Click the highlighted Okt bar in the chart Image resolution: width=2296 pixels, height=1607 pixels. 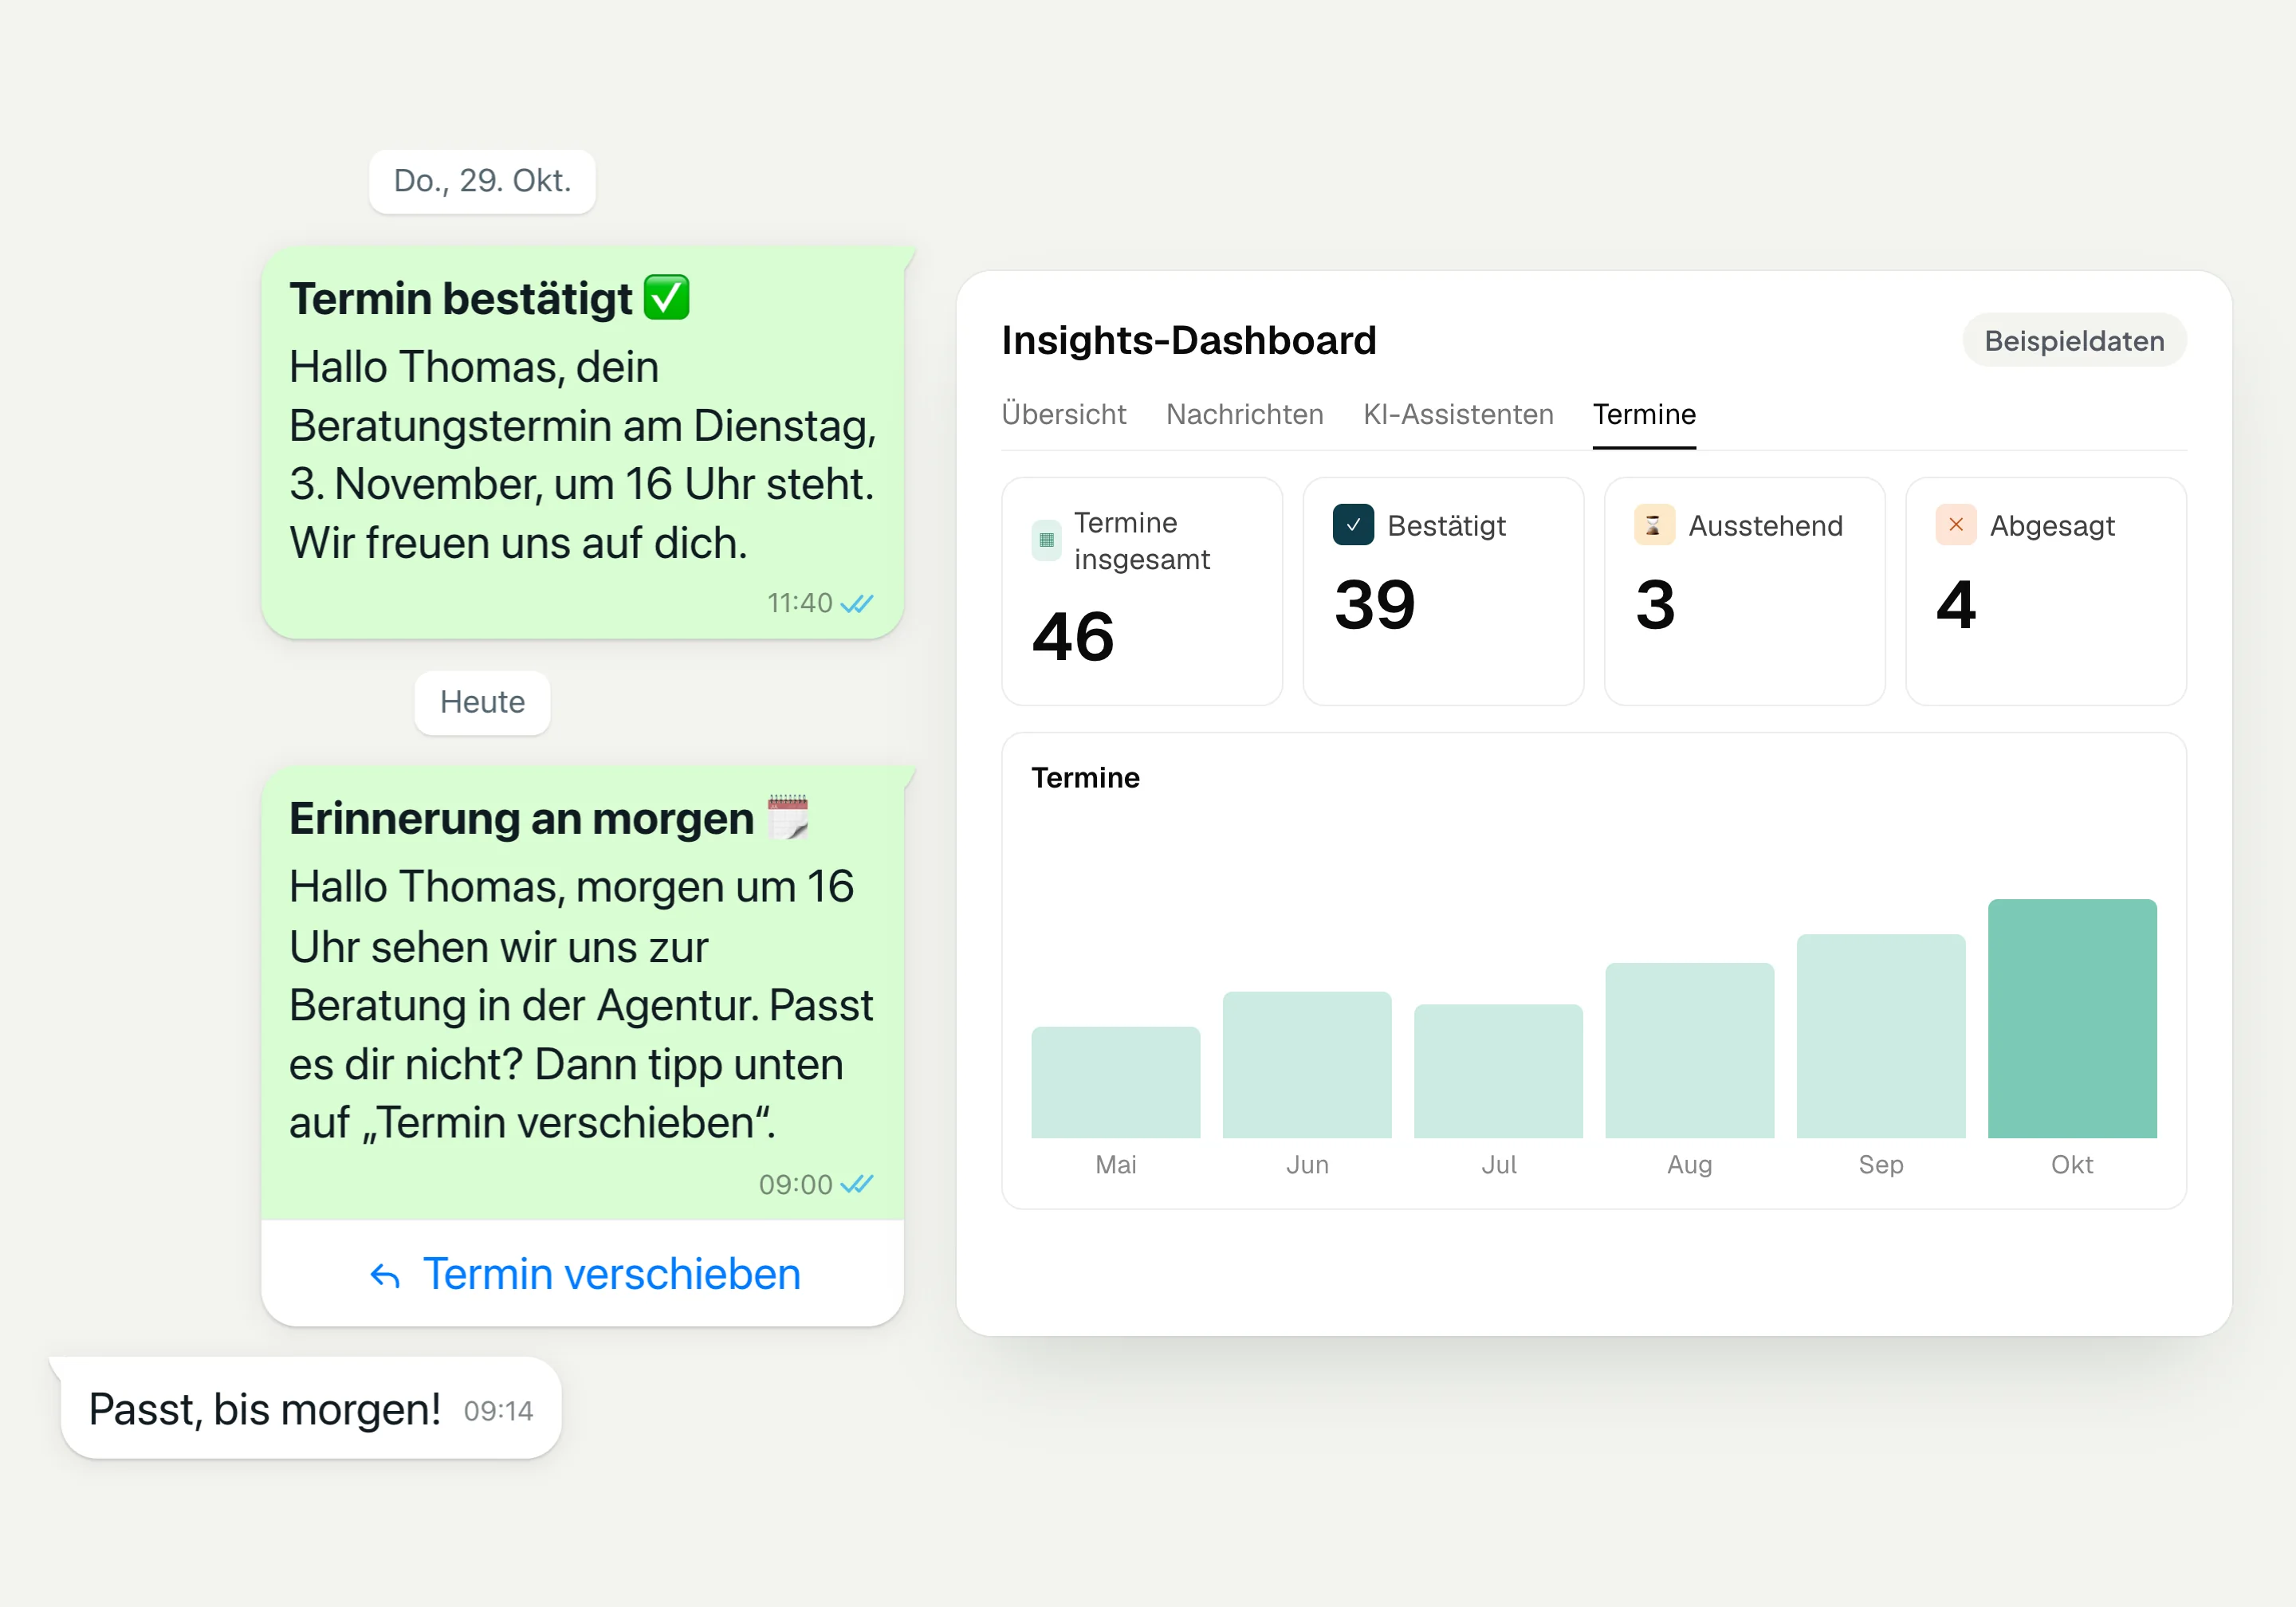pyautogui.click(x=2072, y=1019)
